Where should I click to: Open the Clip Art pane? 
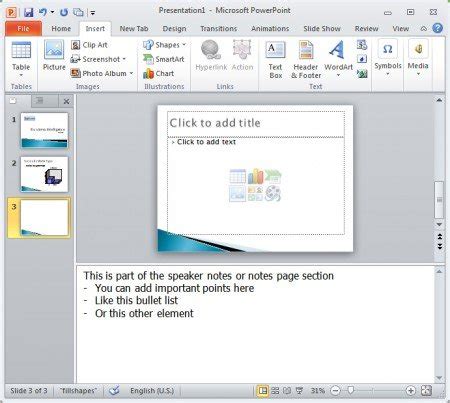[x=89, y=45]
